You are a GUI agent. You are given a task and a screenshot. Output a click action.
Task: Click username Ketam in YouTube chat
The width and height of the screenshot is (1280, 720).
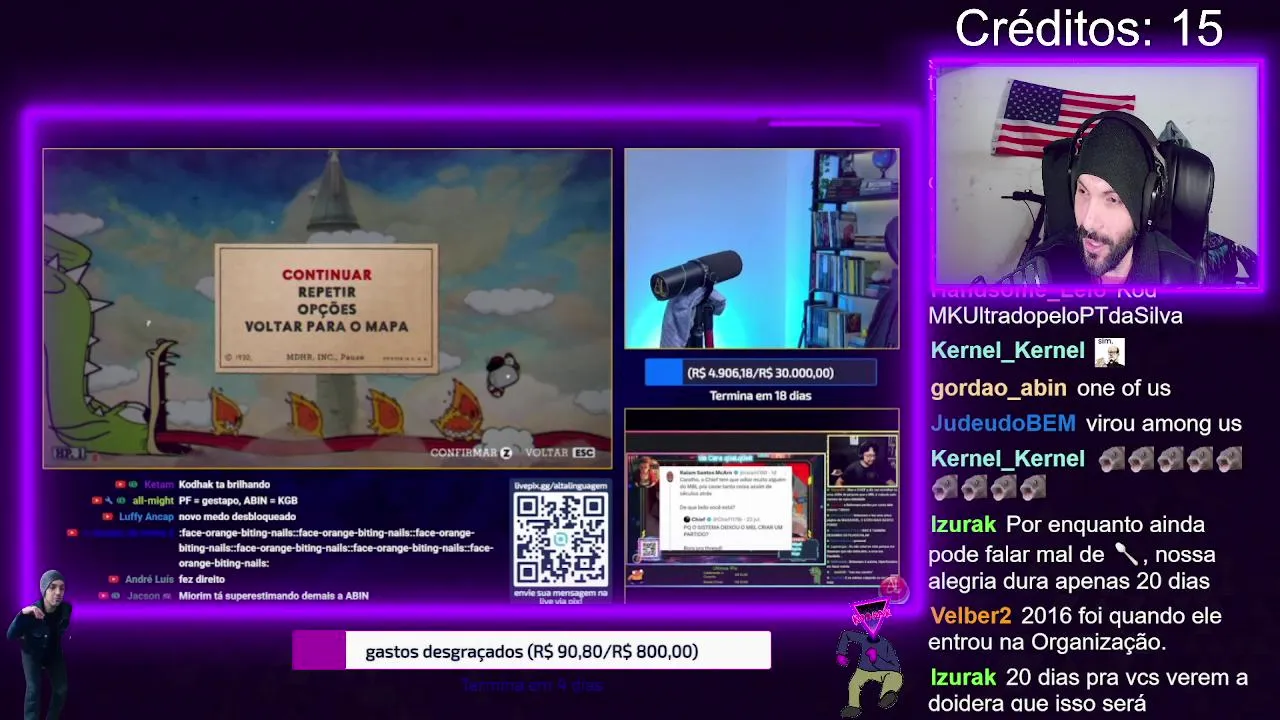click(x=158, y=484)
